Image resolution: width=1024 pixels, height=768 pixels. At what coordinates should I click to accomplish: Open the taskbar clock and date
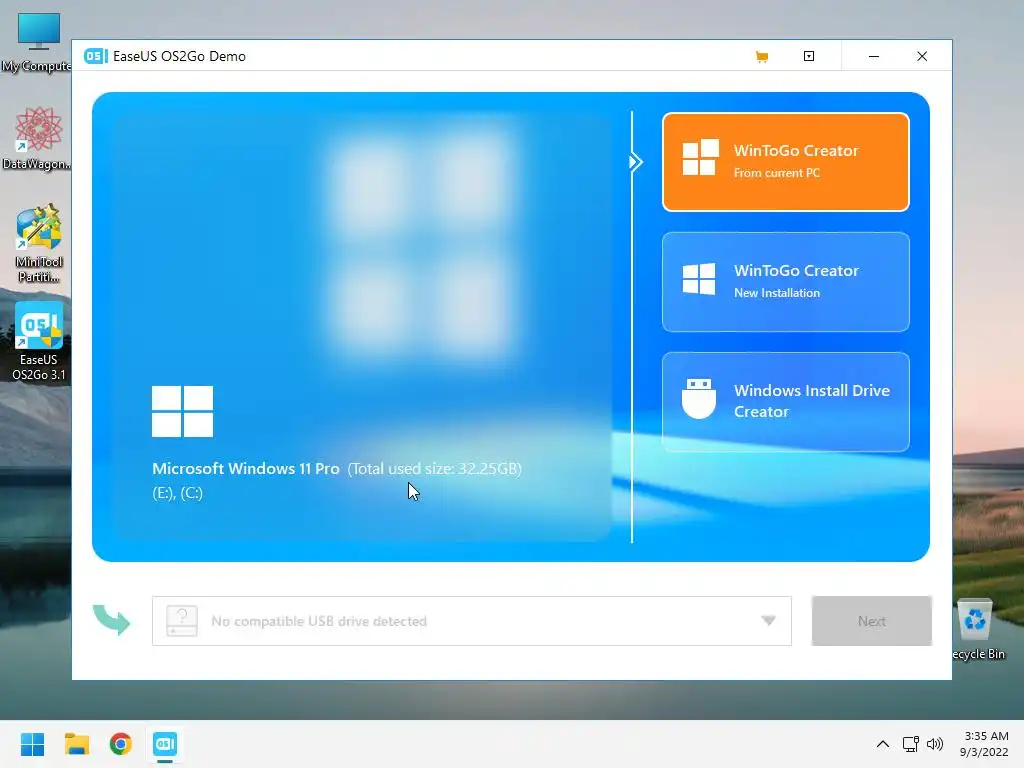pos(985,744)
